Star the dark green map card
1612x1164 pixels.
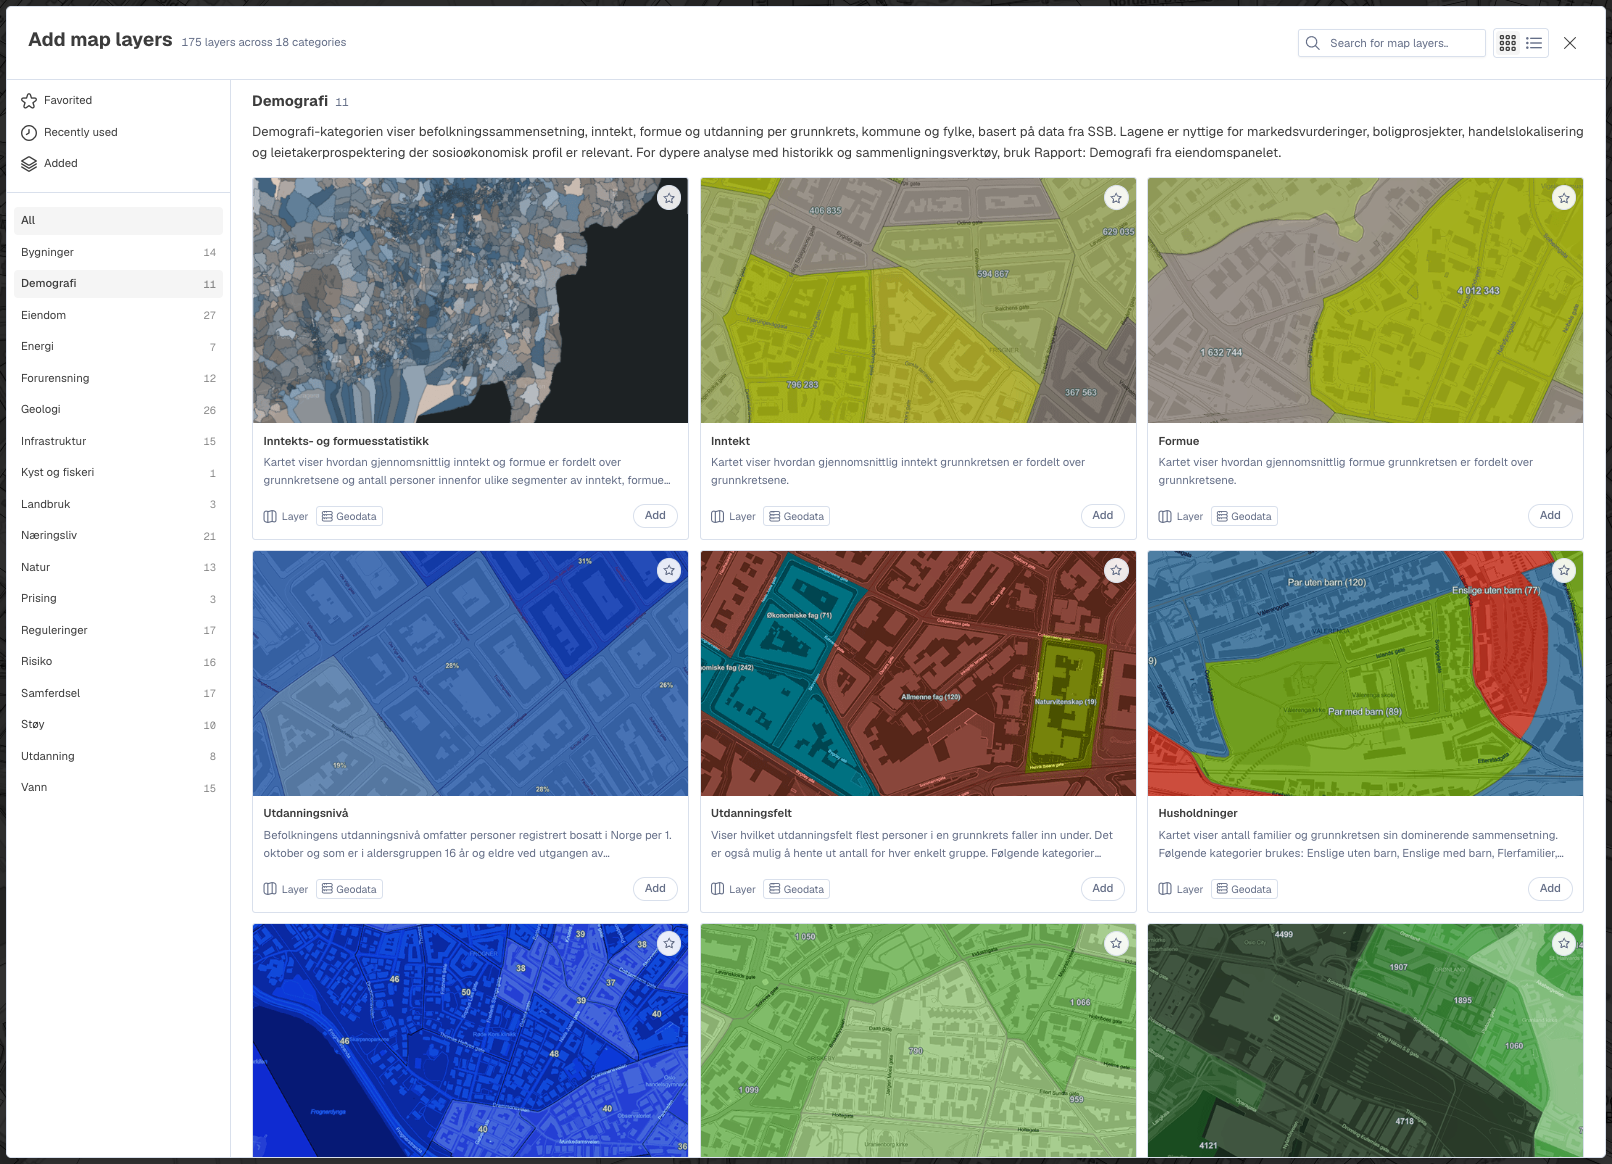pyautogui.click(x=1564, y=943)
